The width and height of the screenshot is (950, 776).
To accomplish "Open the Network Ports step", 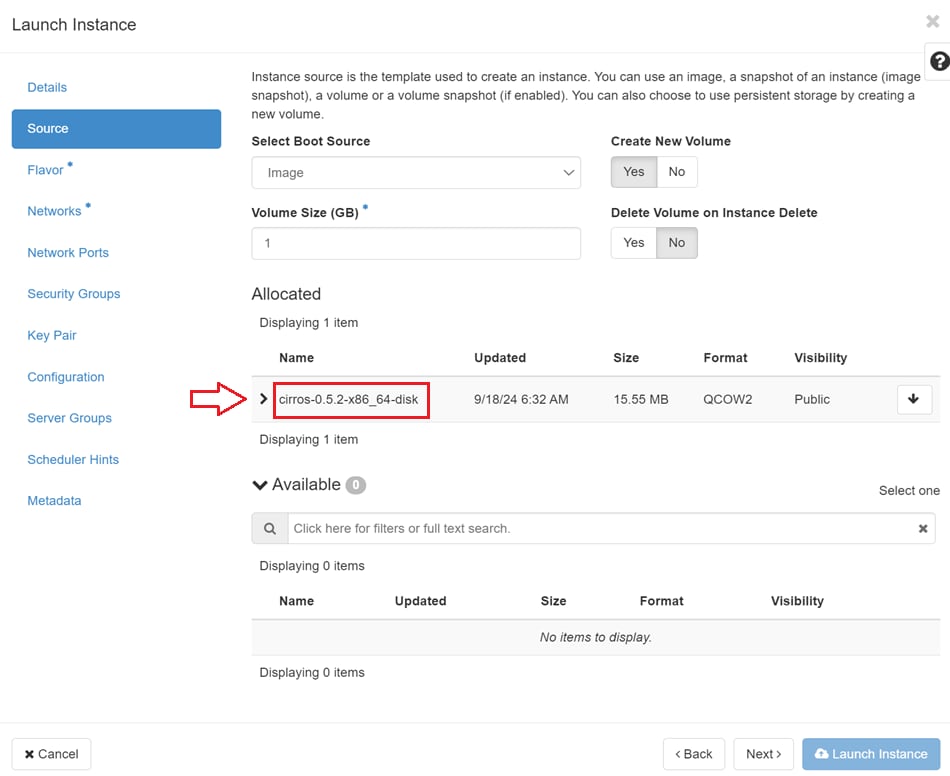I will [68, 253].
